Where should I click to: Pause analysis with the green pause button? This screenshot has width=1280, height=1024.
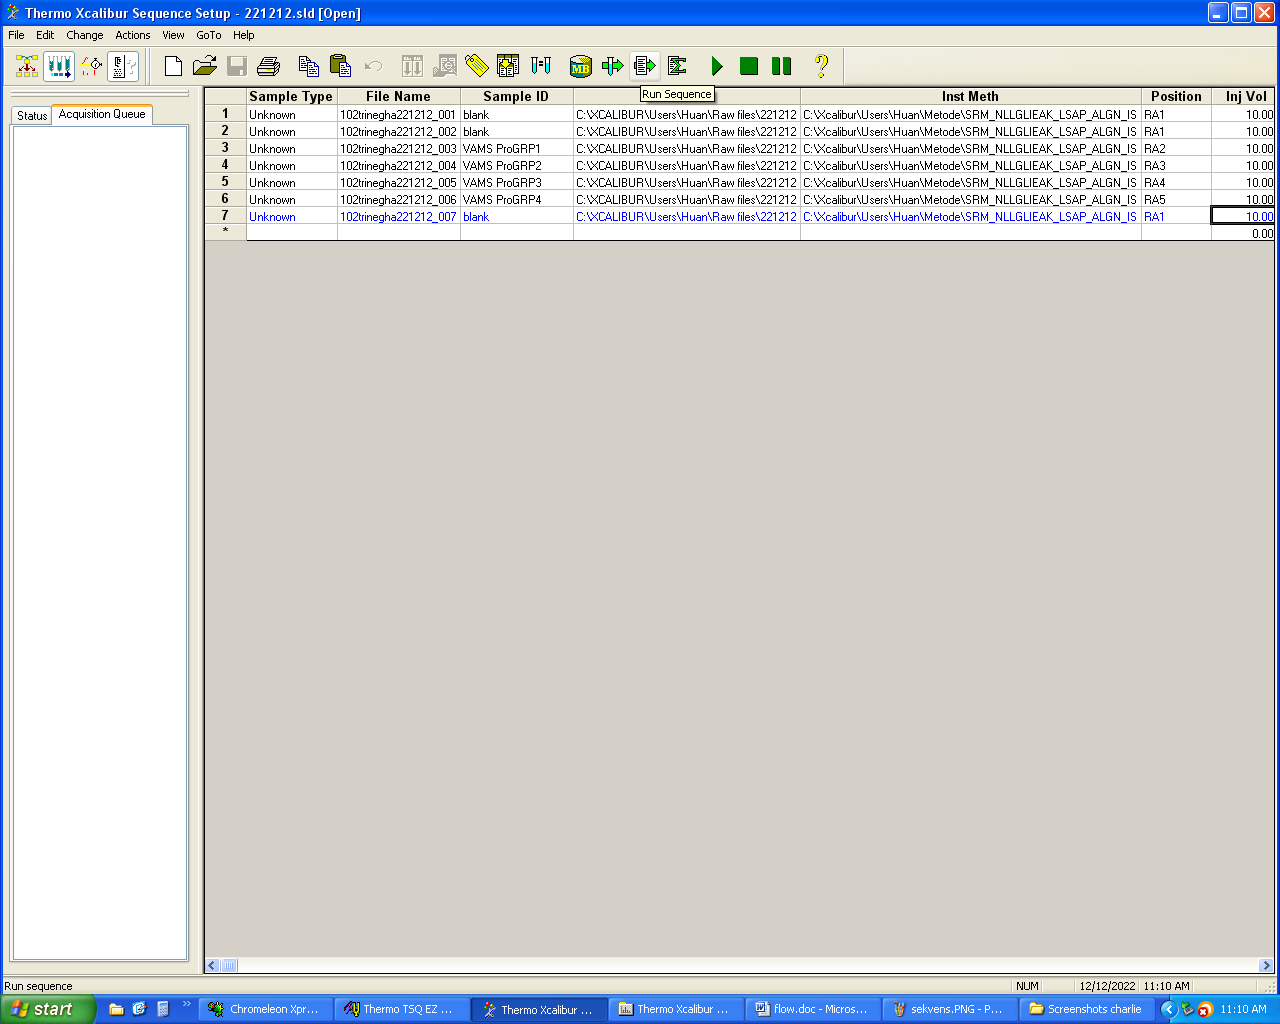click(x=781, y=66)
